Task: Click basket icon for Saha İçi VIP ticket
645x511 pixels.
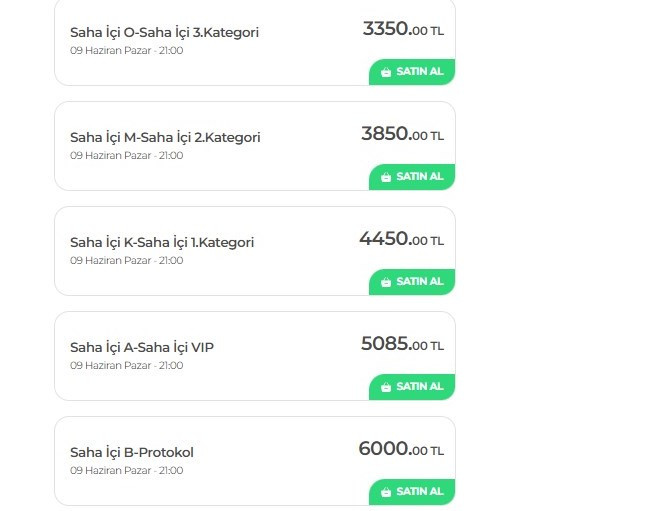Action: (386, 387)
